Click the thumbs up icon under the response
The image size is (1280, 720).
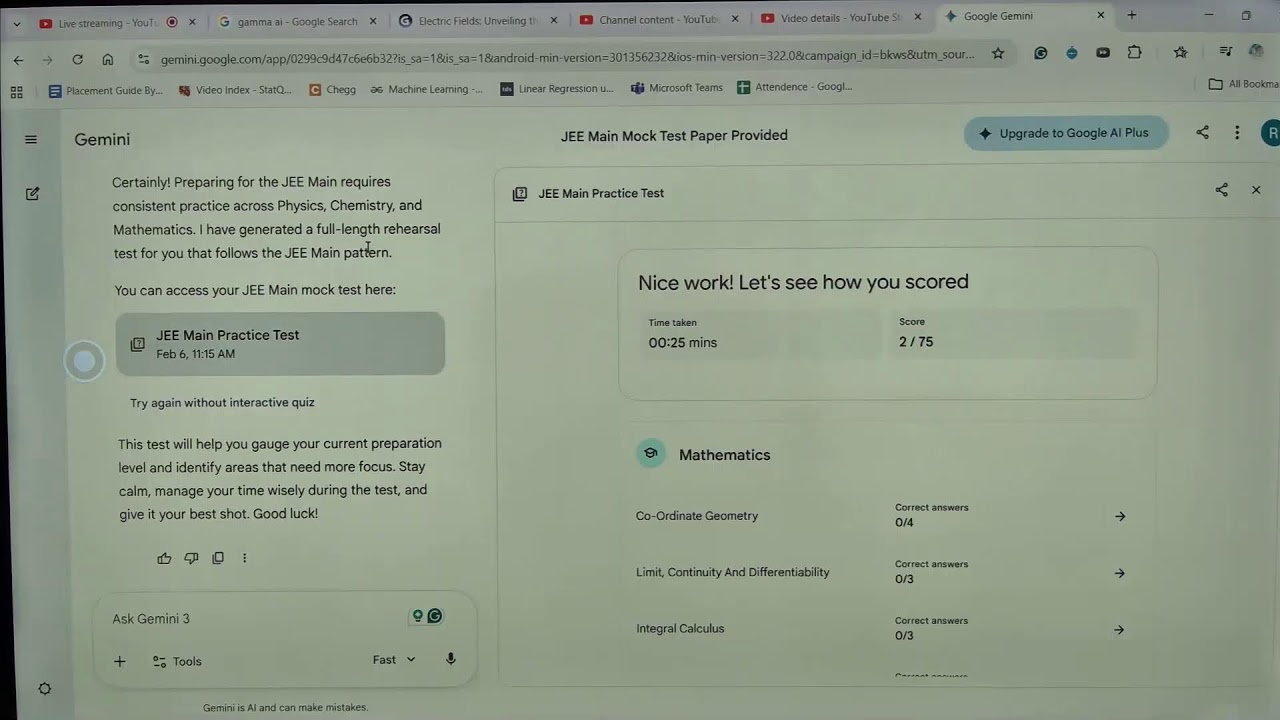point(164,558)
